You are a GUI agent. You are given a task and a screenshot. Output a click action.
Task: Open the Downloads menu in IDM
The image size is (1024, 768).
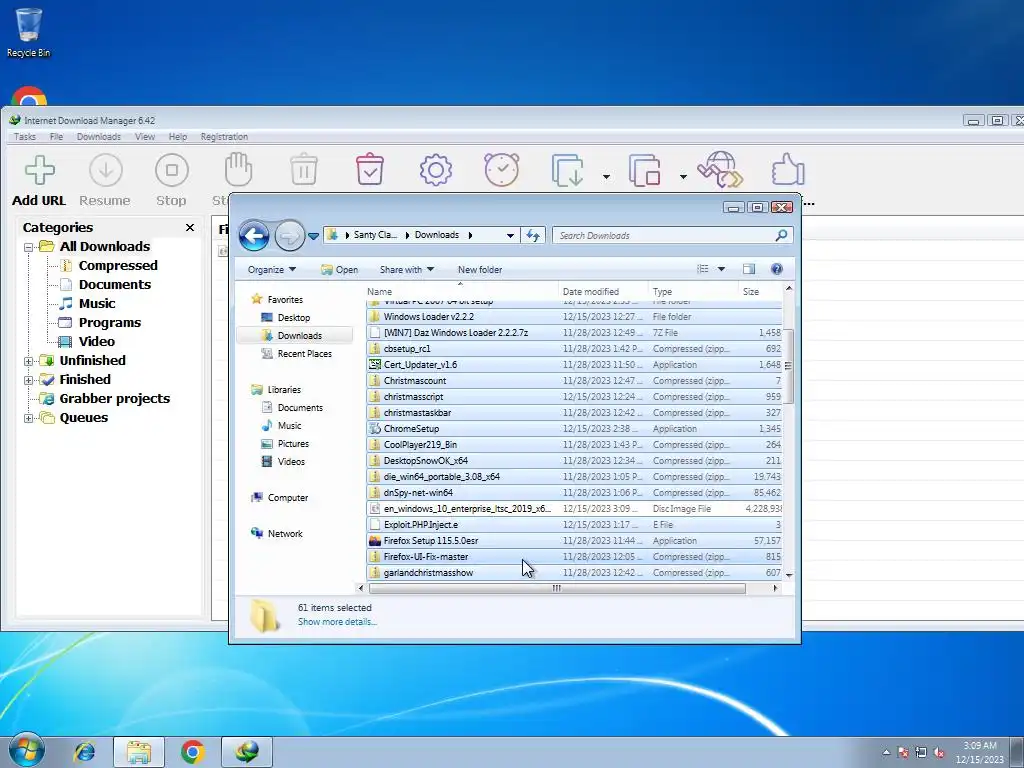tap(99, 136)
